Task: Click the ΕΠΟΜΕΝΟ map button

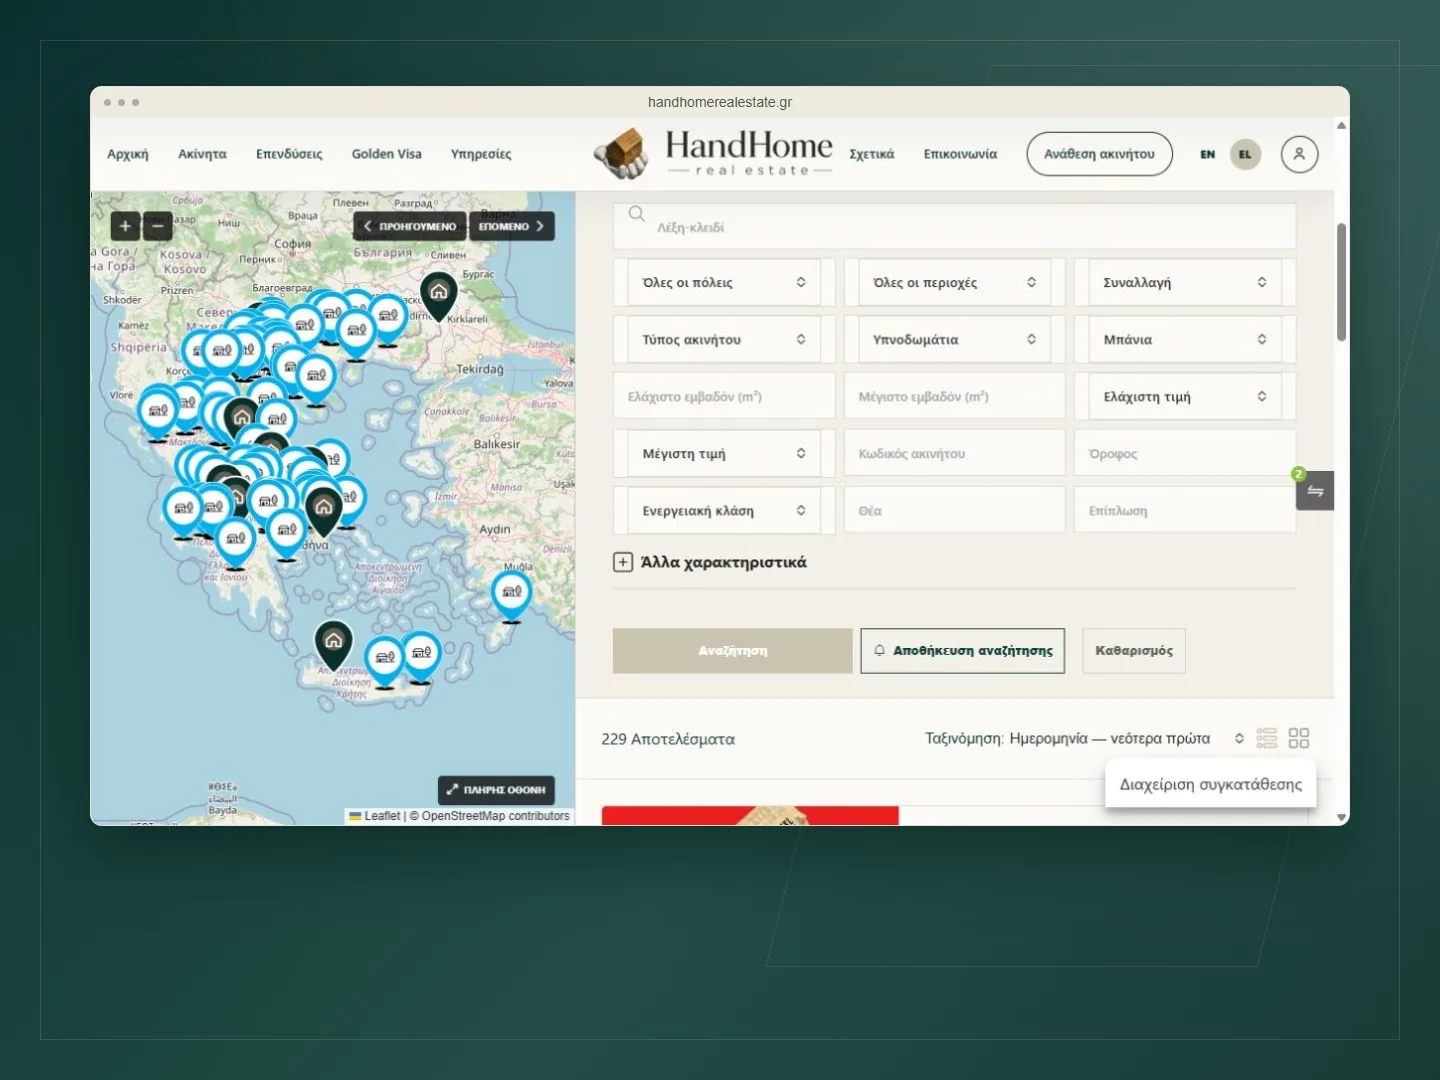Action: [512, 226]
